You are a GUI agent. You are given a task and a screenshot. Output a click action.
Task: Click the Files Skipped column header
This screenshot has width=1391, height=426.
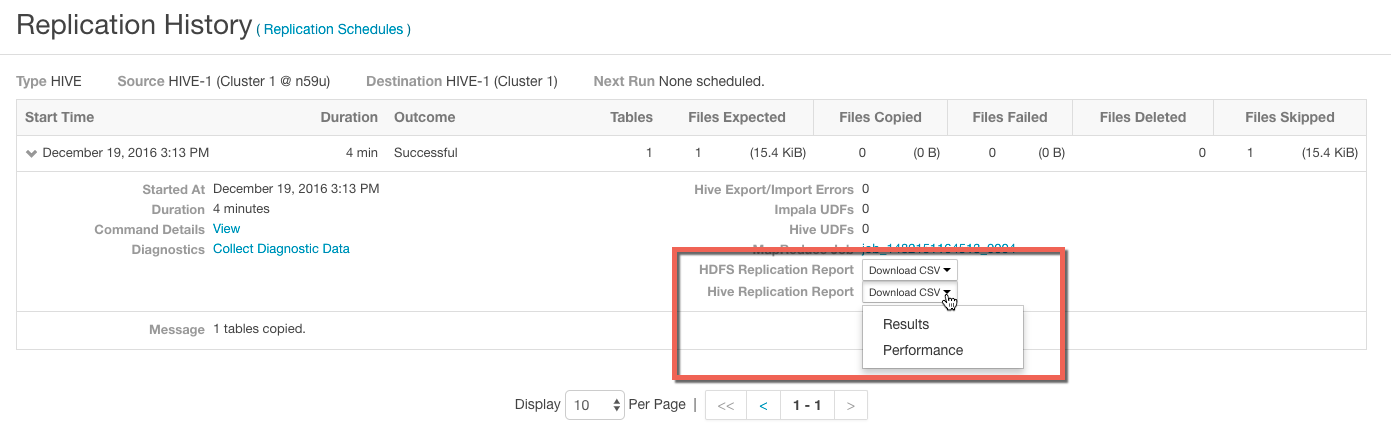(x=1289, y=117)
